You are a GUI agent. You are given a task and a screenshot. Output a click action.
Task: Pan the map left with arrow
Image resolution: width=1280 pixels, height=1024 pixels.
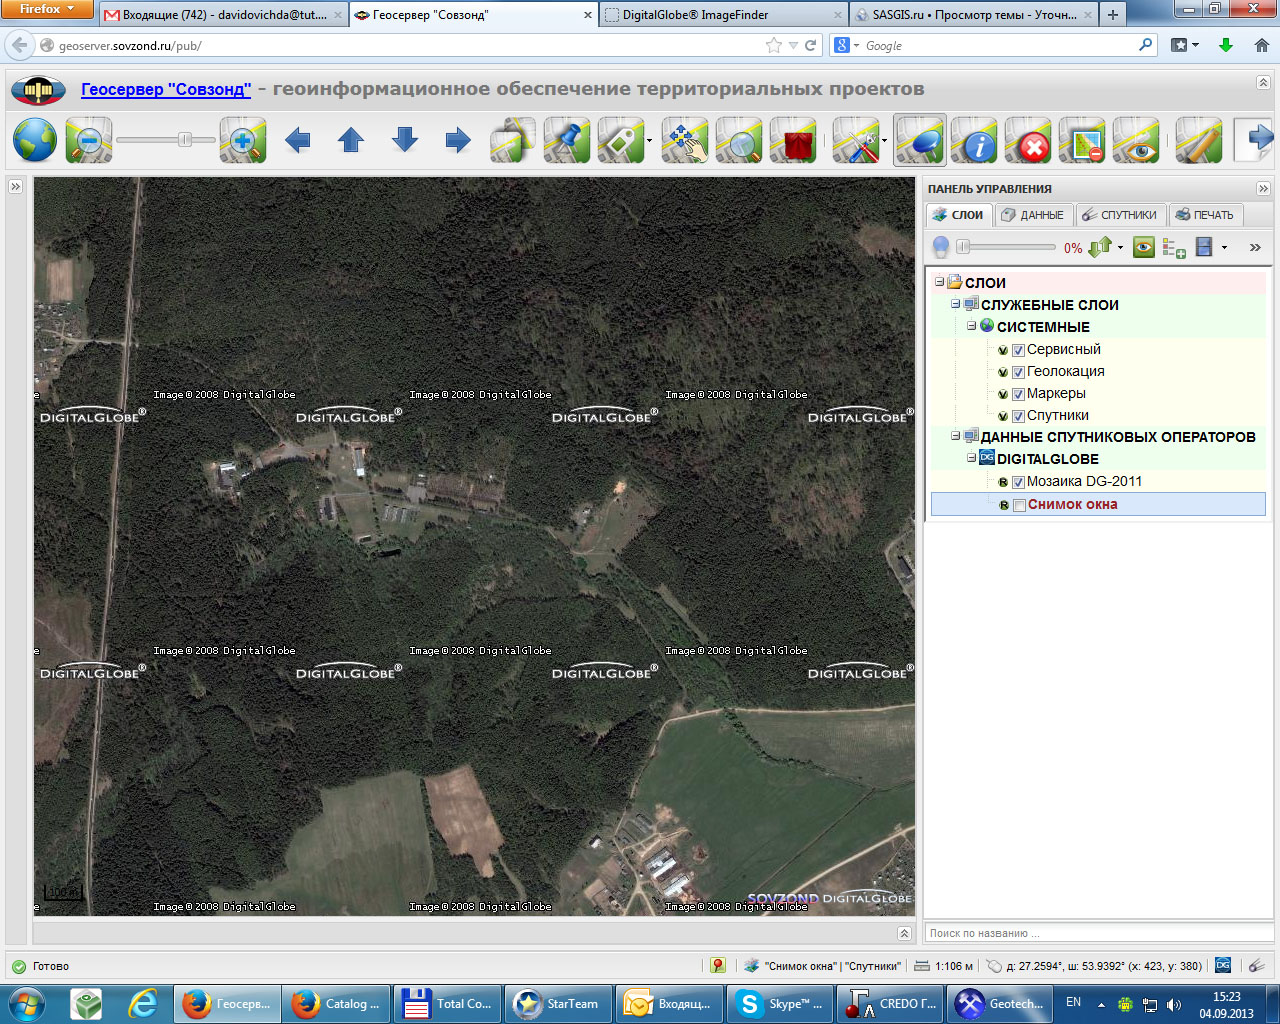[x=297, y=141]
